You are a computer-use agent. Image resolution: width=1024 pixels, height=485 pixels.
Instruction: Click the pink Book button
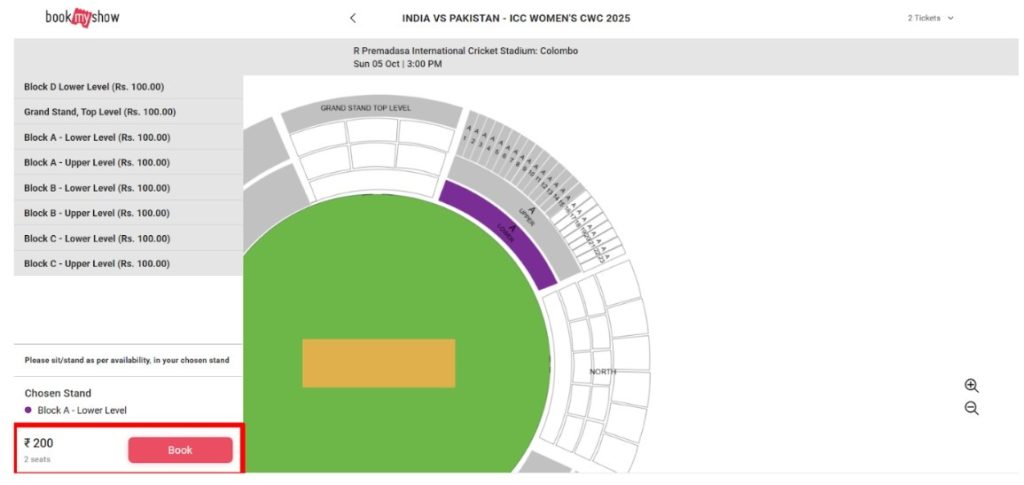click(180, 450)
